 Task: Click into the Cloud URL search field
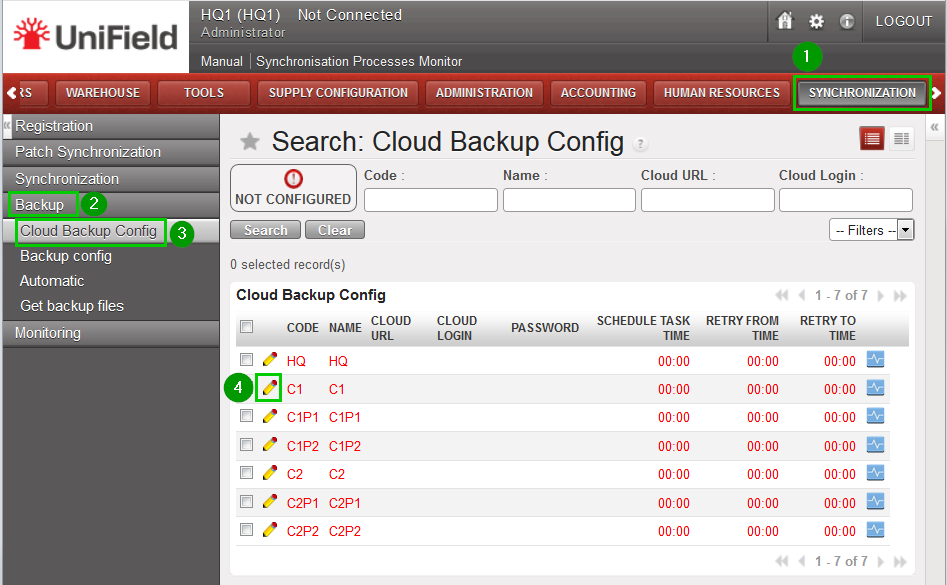707,200
